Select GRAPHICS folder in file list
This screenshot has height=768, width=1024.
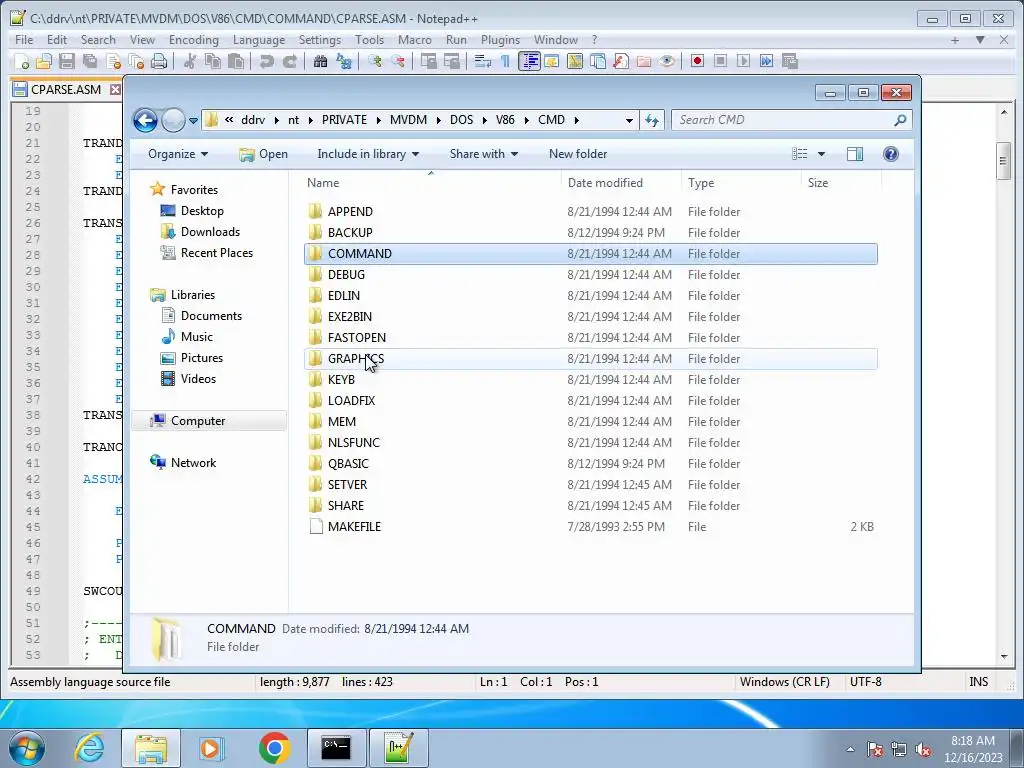(590, 359)
